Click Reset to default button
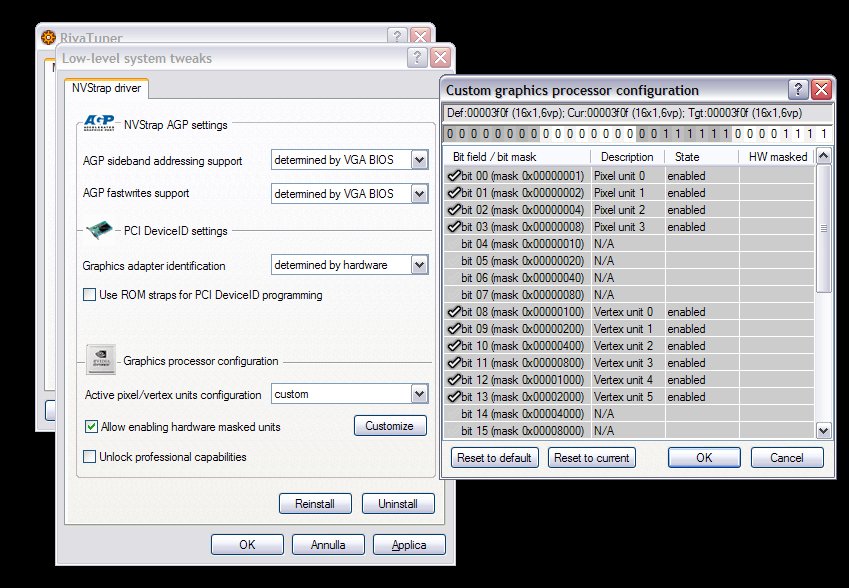 coord(494,458)
